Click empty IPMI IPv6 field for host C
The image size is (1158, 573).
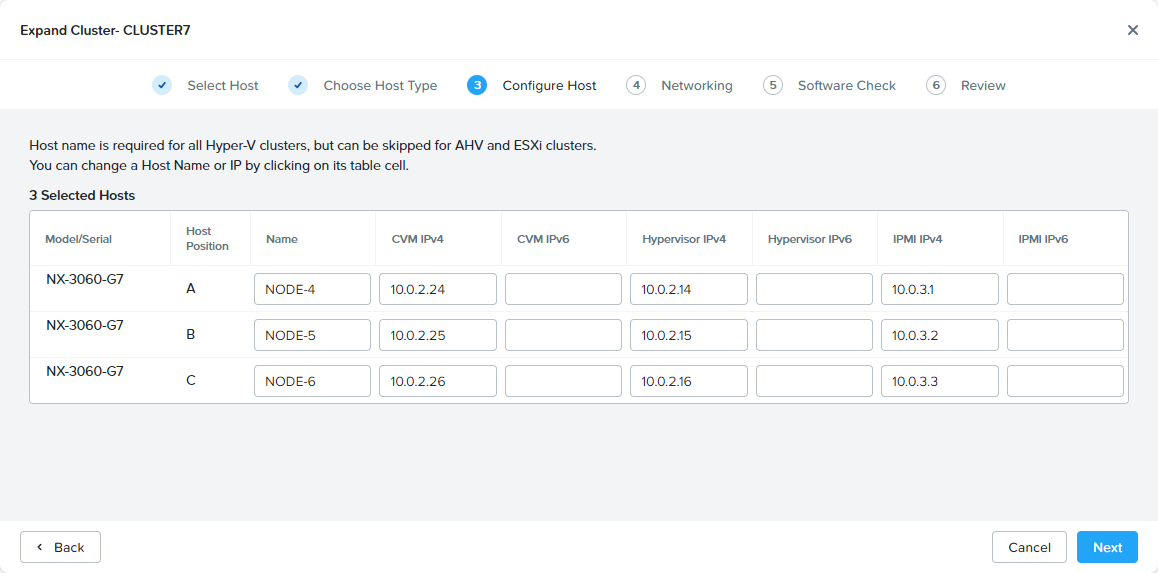pos(1065,381)
